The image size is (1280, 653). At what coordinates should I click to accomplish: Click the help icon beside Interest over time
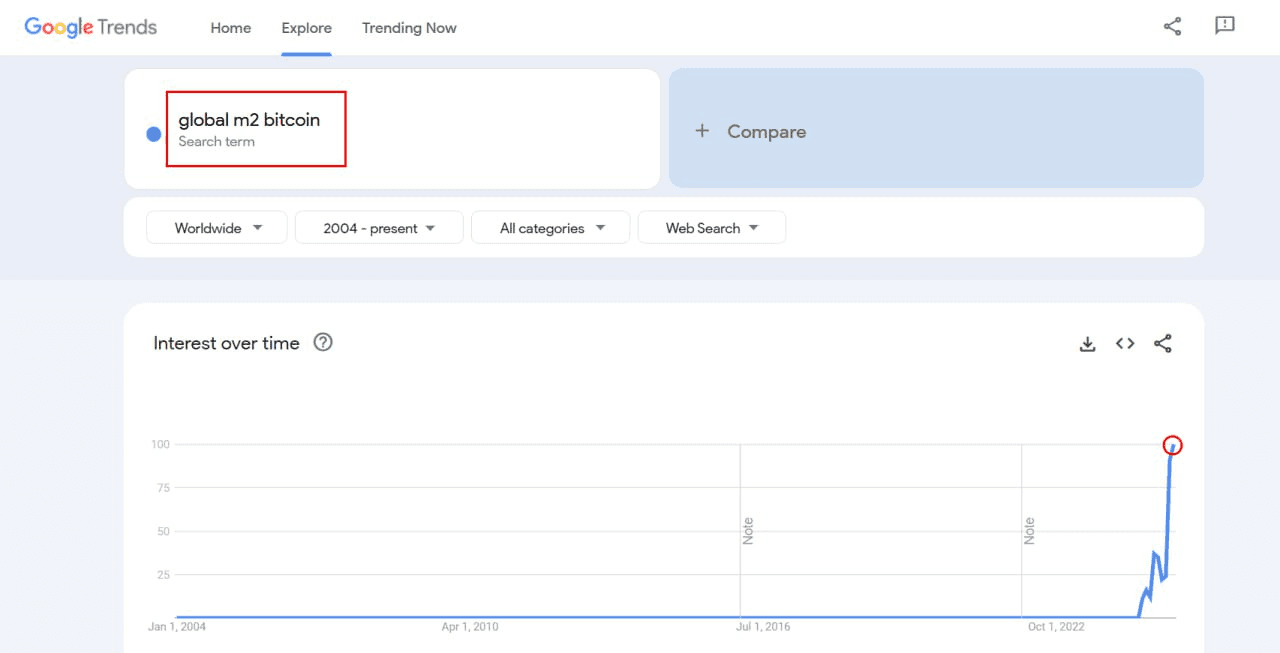(323, 343)
